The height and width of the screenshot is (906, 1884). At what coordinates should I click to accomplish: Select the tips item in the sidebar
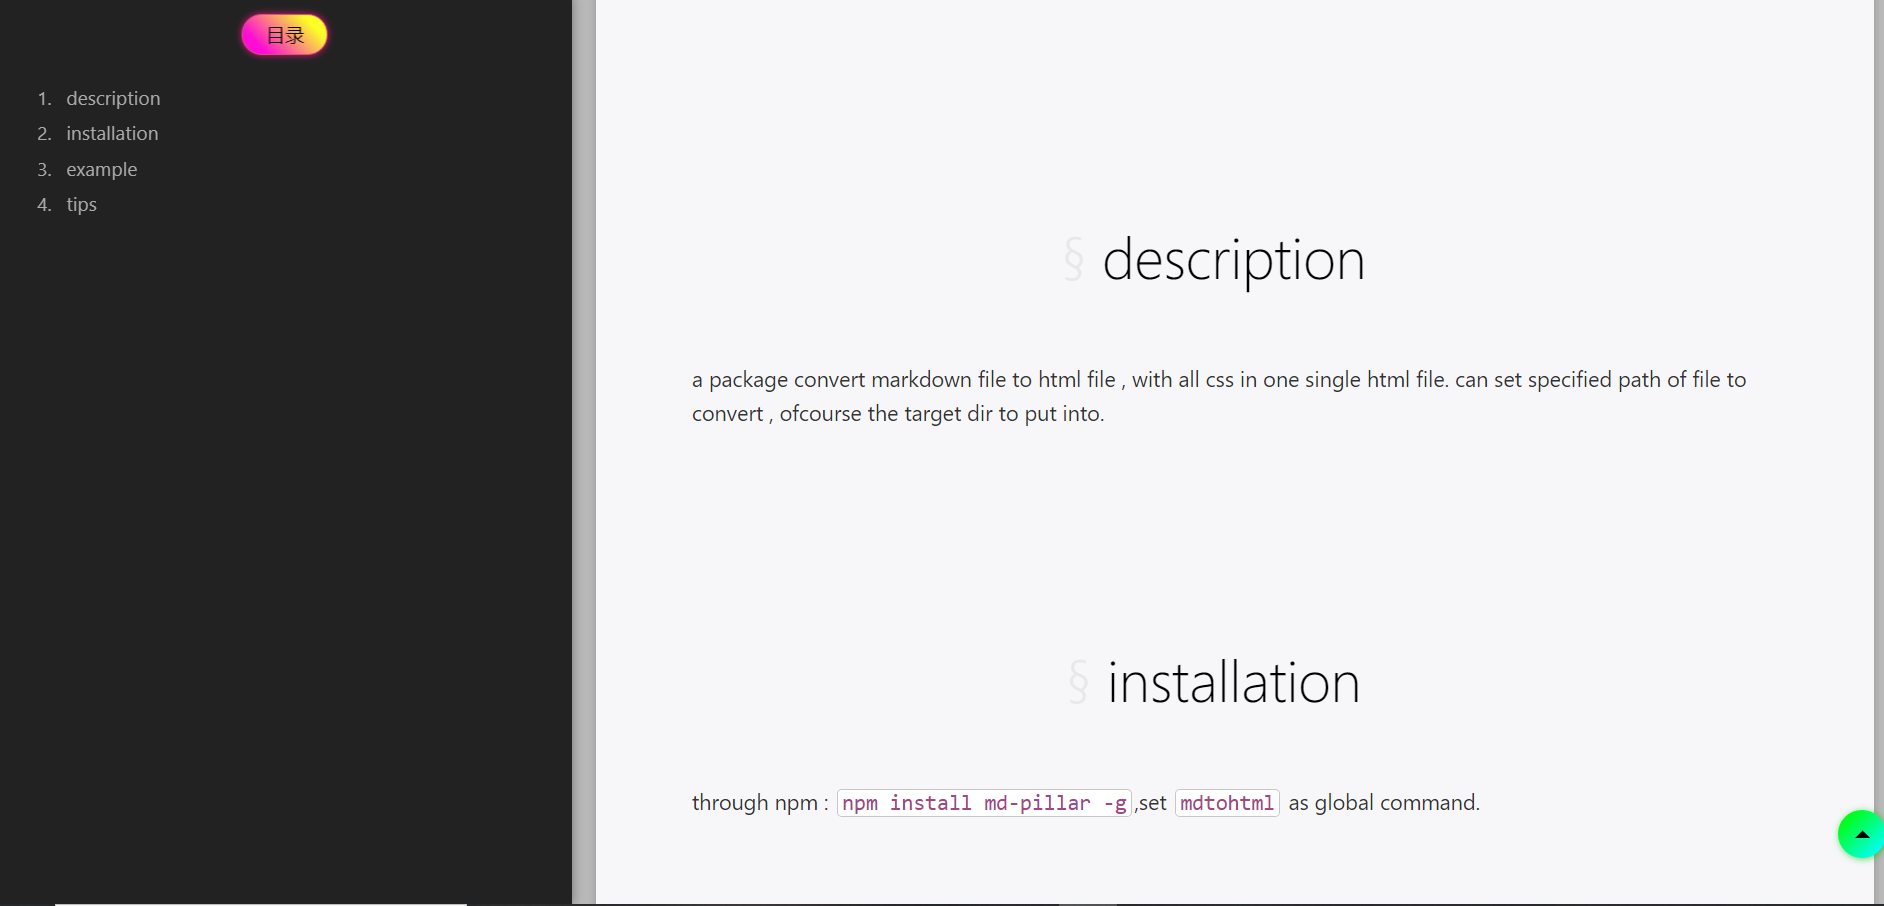pos(81,204)
